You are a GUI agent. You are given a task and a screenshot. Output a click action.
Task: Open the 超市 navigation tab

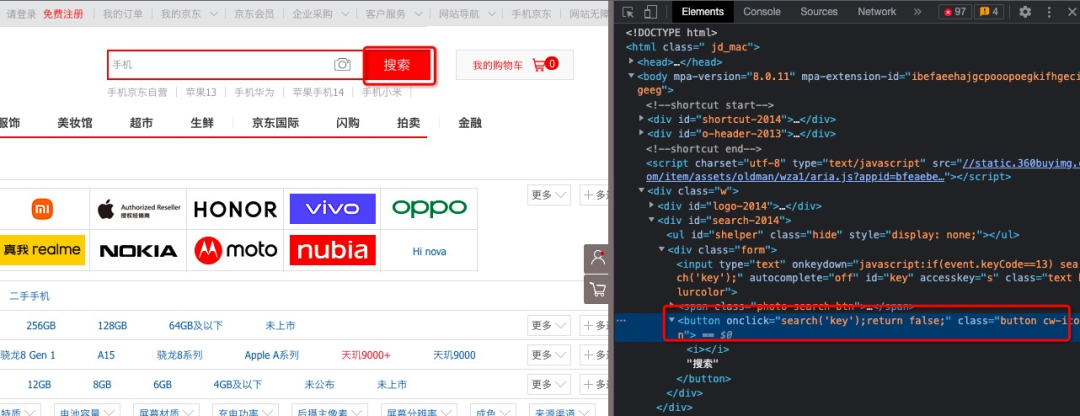(141, 123)
